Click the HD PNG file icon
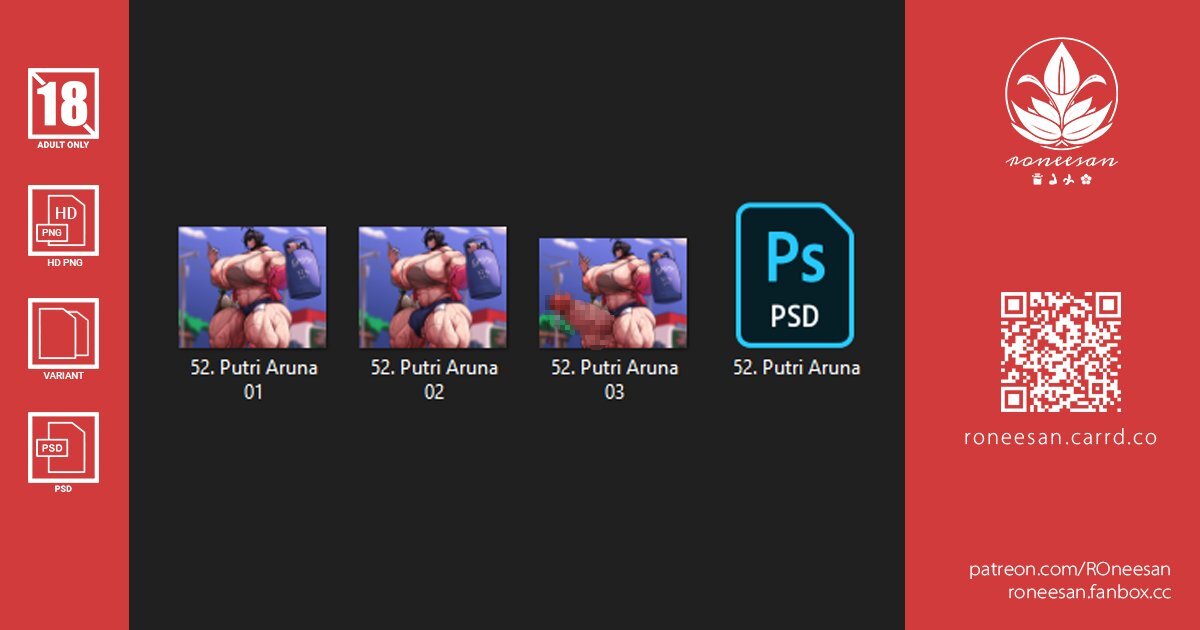 point(63,220)
